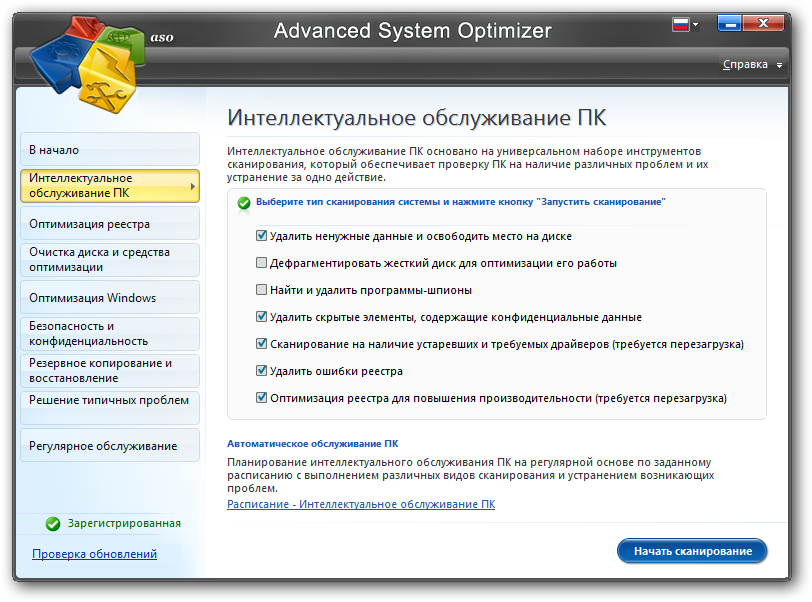Image resolution: width=812 pixels, height=602 pixels.
Task: Click the green checkmark beside scan type heading
Action: click(x=243, y=202)
